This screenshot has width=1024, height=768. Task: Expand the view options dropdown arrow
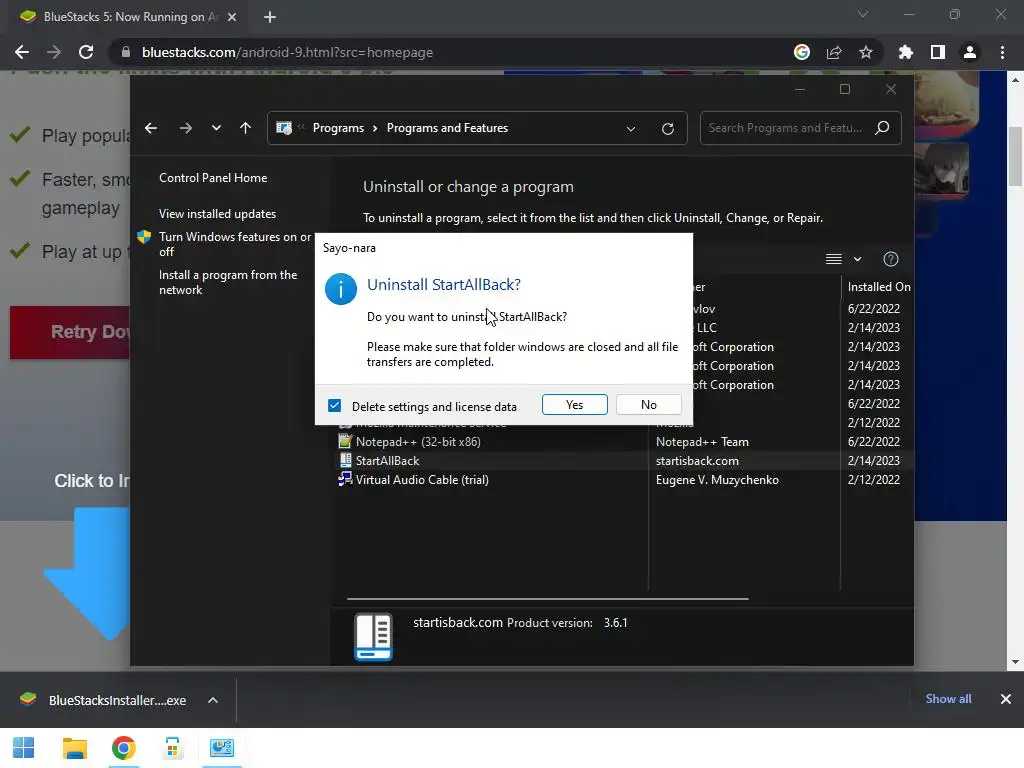tap(857, 259)
